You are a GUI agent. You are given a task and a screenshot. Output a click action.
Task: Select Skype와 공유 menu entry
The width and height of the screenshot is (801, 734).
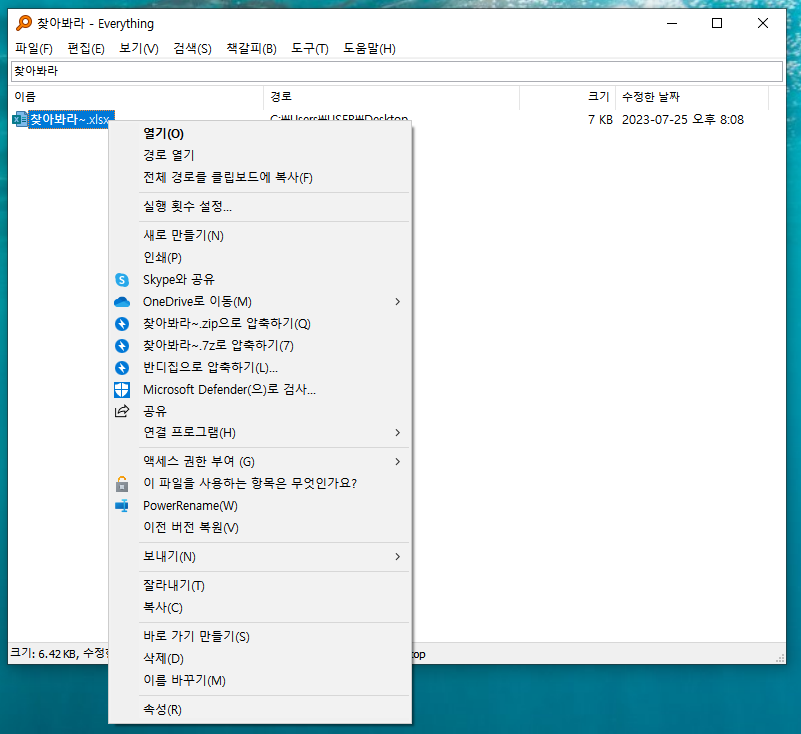260,280
